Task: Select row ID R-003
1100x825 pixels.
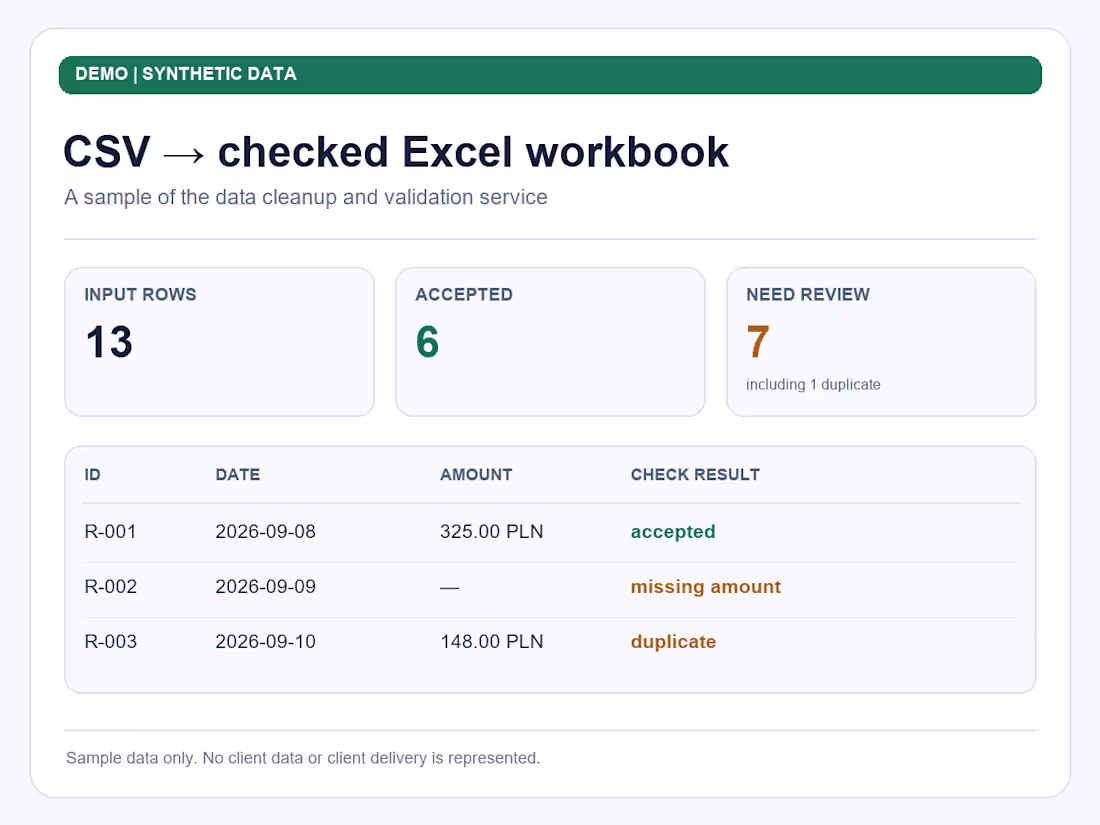Action: click(x=110, y=642)
